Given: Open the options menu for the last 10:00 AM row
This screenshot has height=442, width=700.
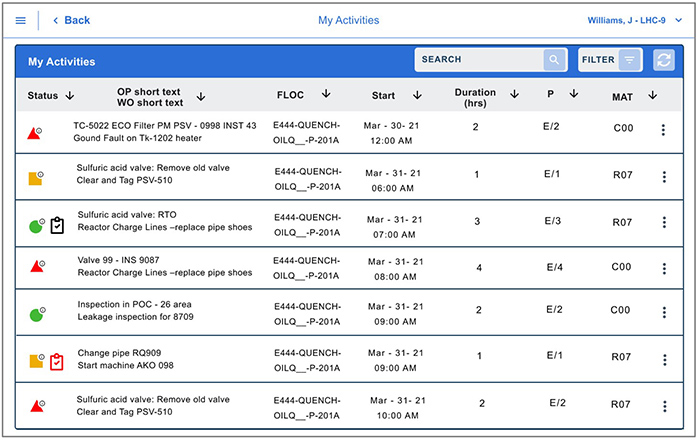Looking at the screenshot, I should (x=663, y=406).
